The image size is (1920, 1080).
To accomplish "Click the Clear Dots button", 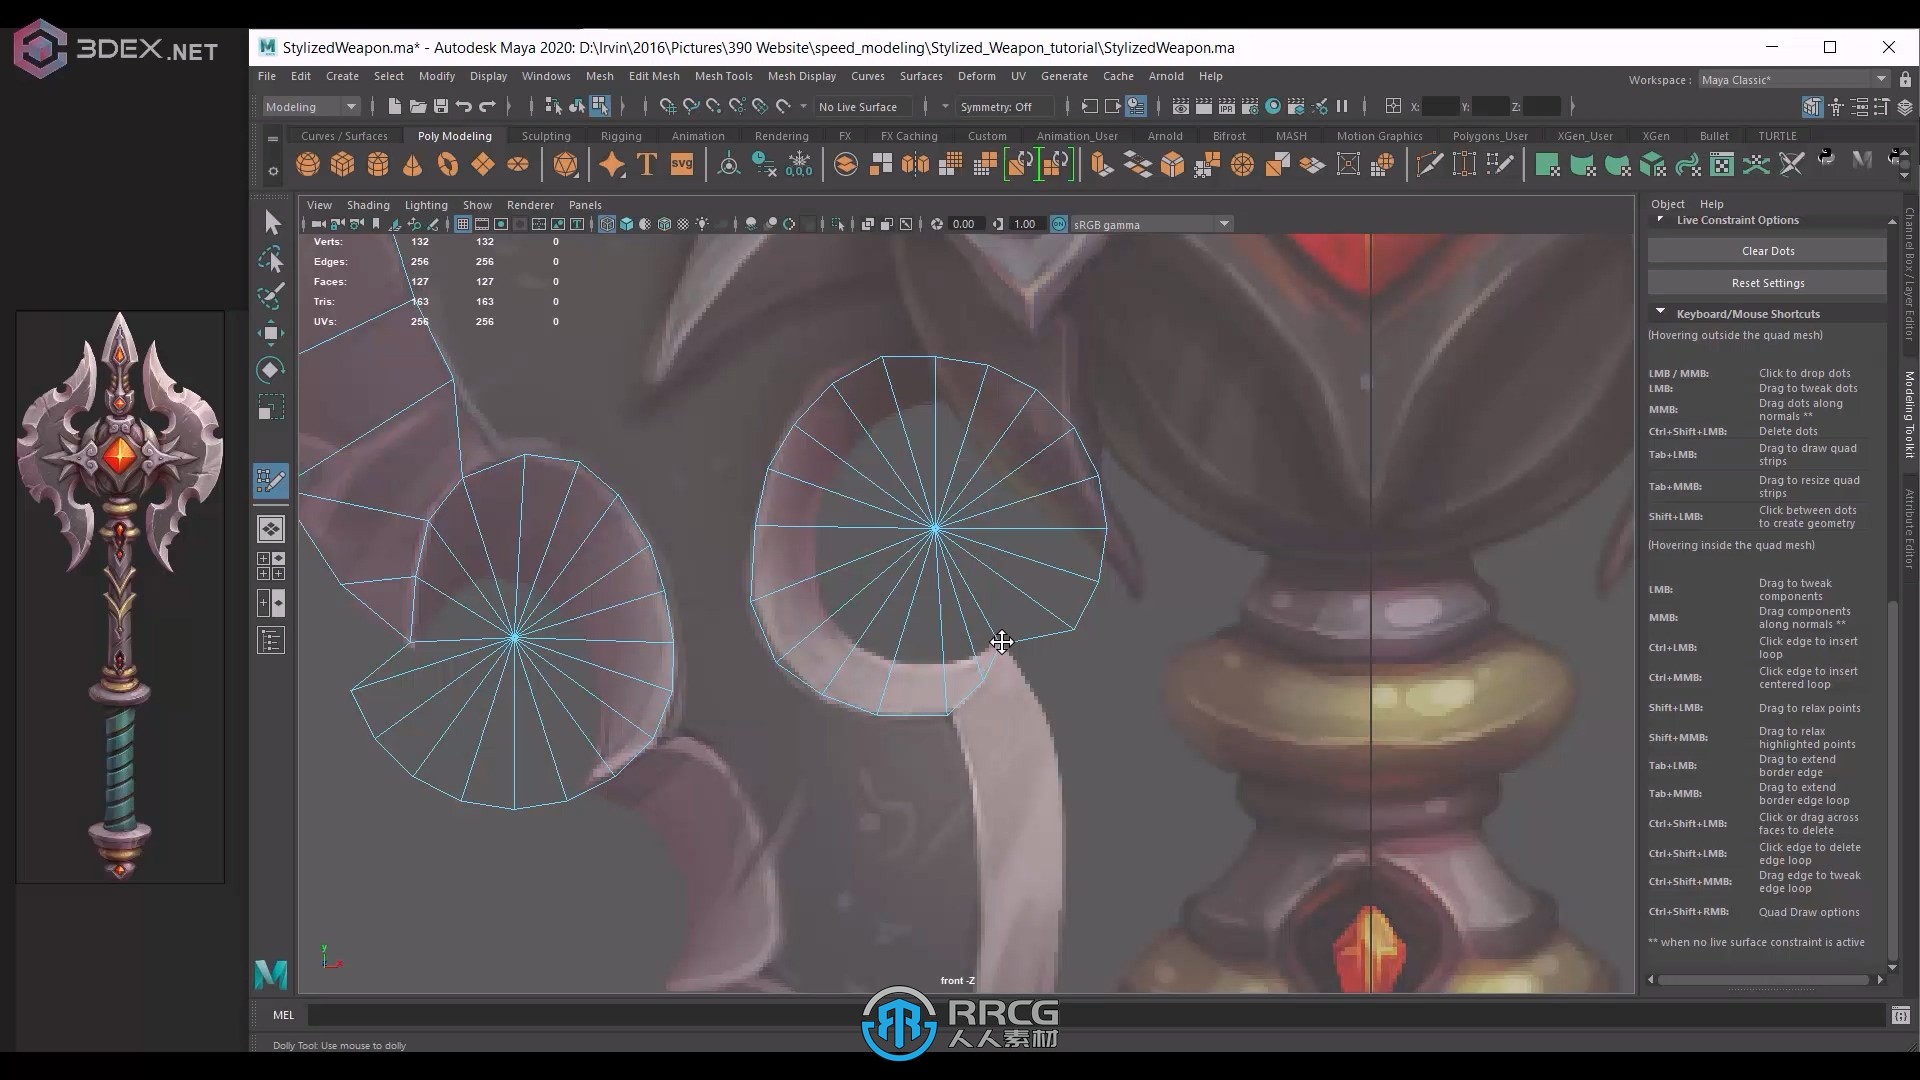I will coord(1767,251).
